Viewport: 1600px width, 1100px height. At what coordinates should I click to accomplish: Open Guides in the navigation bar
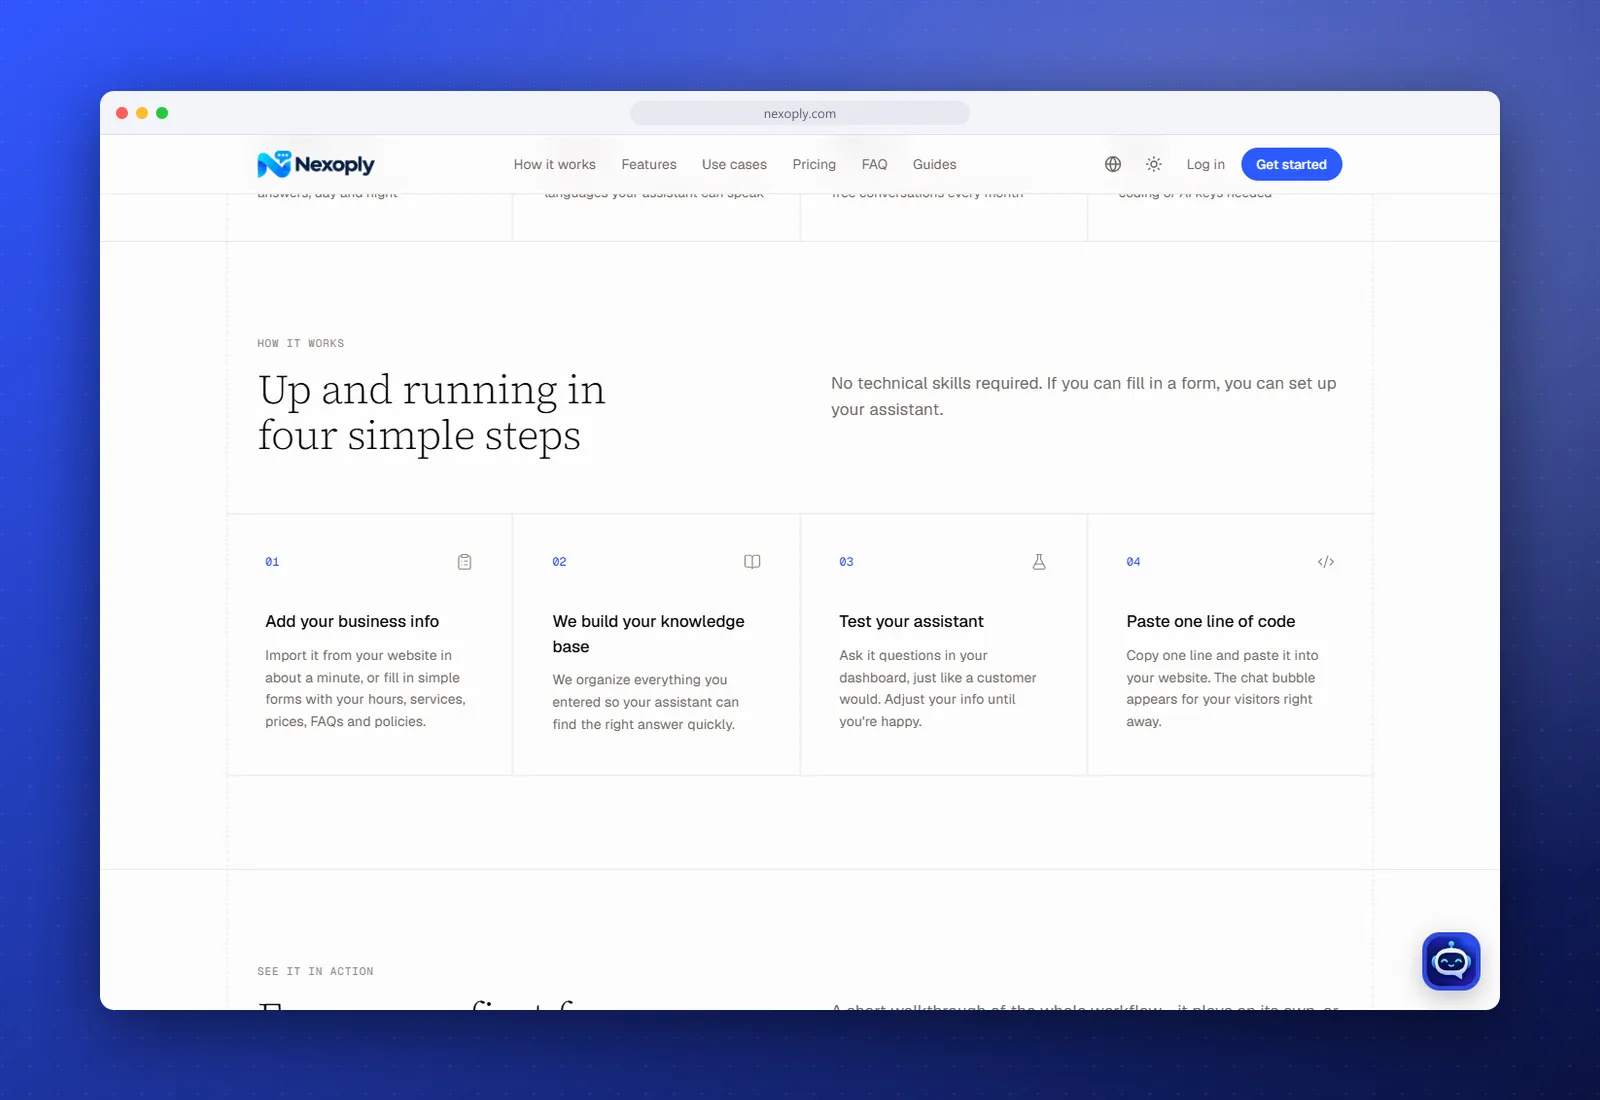pos(935,164)
